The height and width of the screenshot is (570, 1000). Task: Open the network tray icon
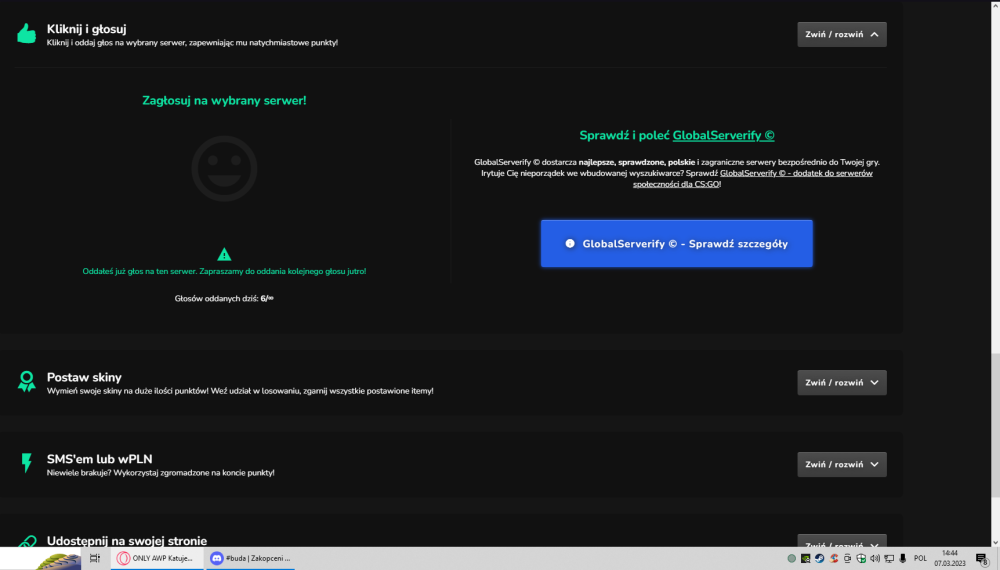(889, 559)
